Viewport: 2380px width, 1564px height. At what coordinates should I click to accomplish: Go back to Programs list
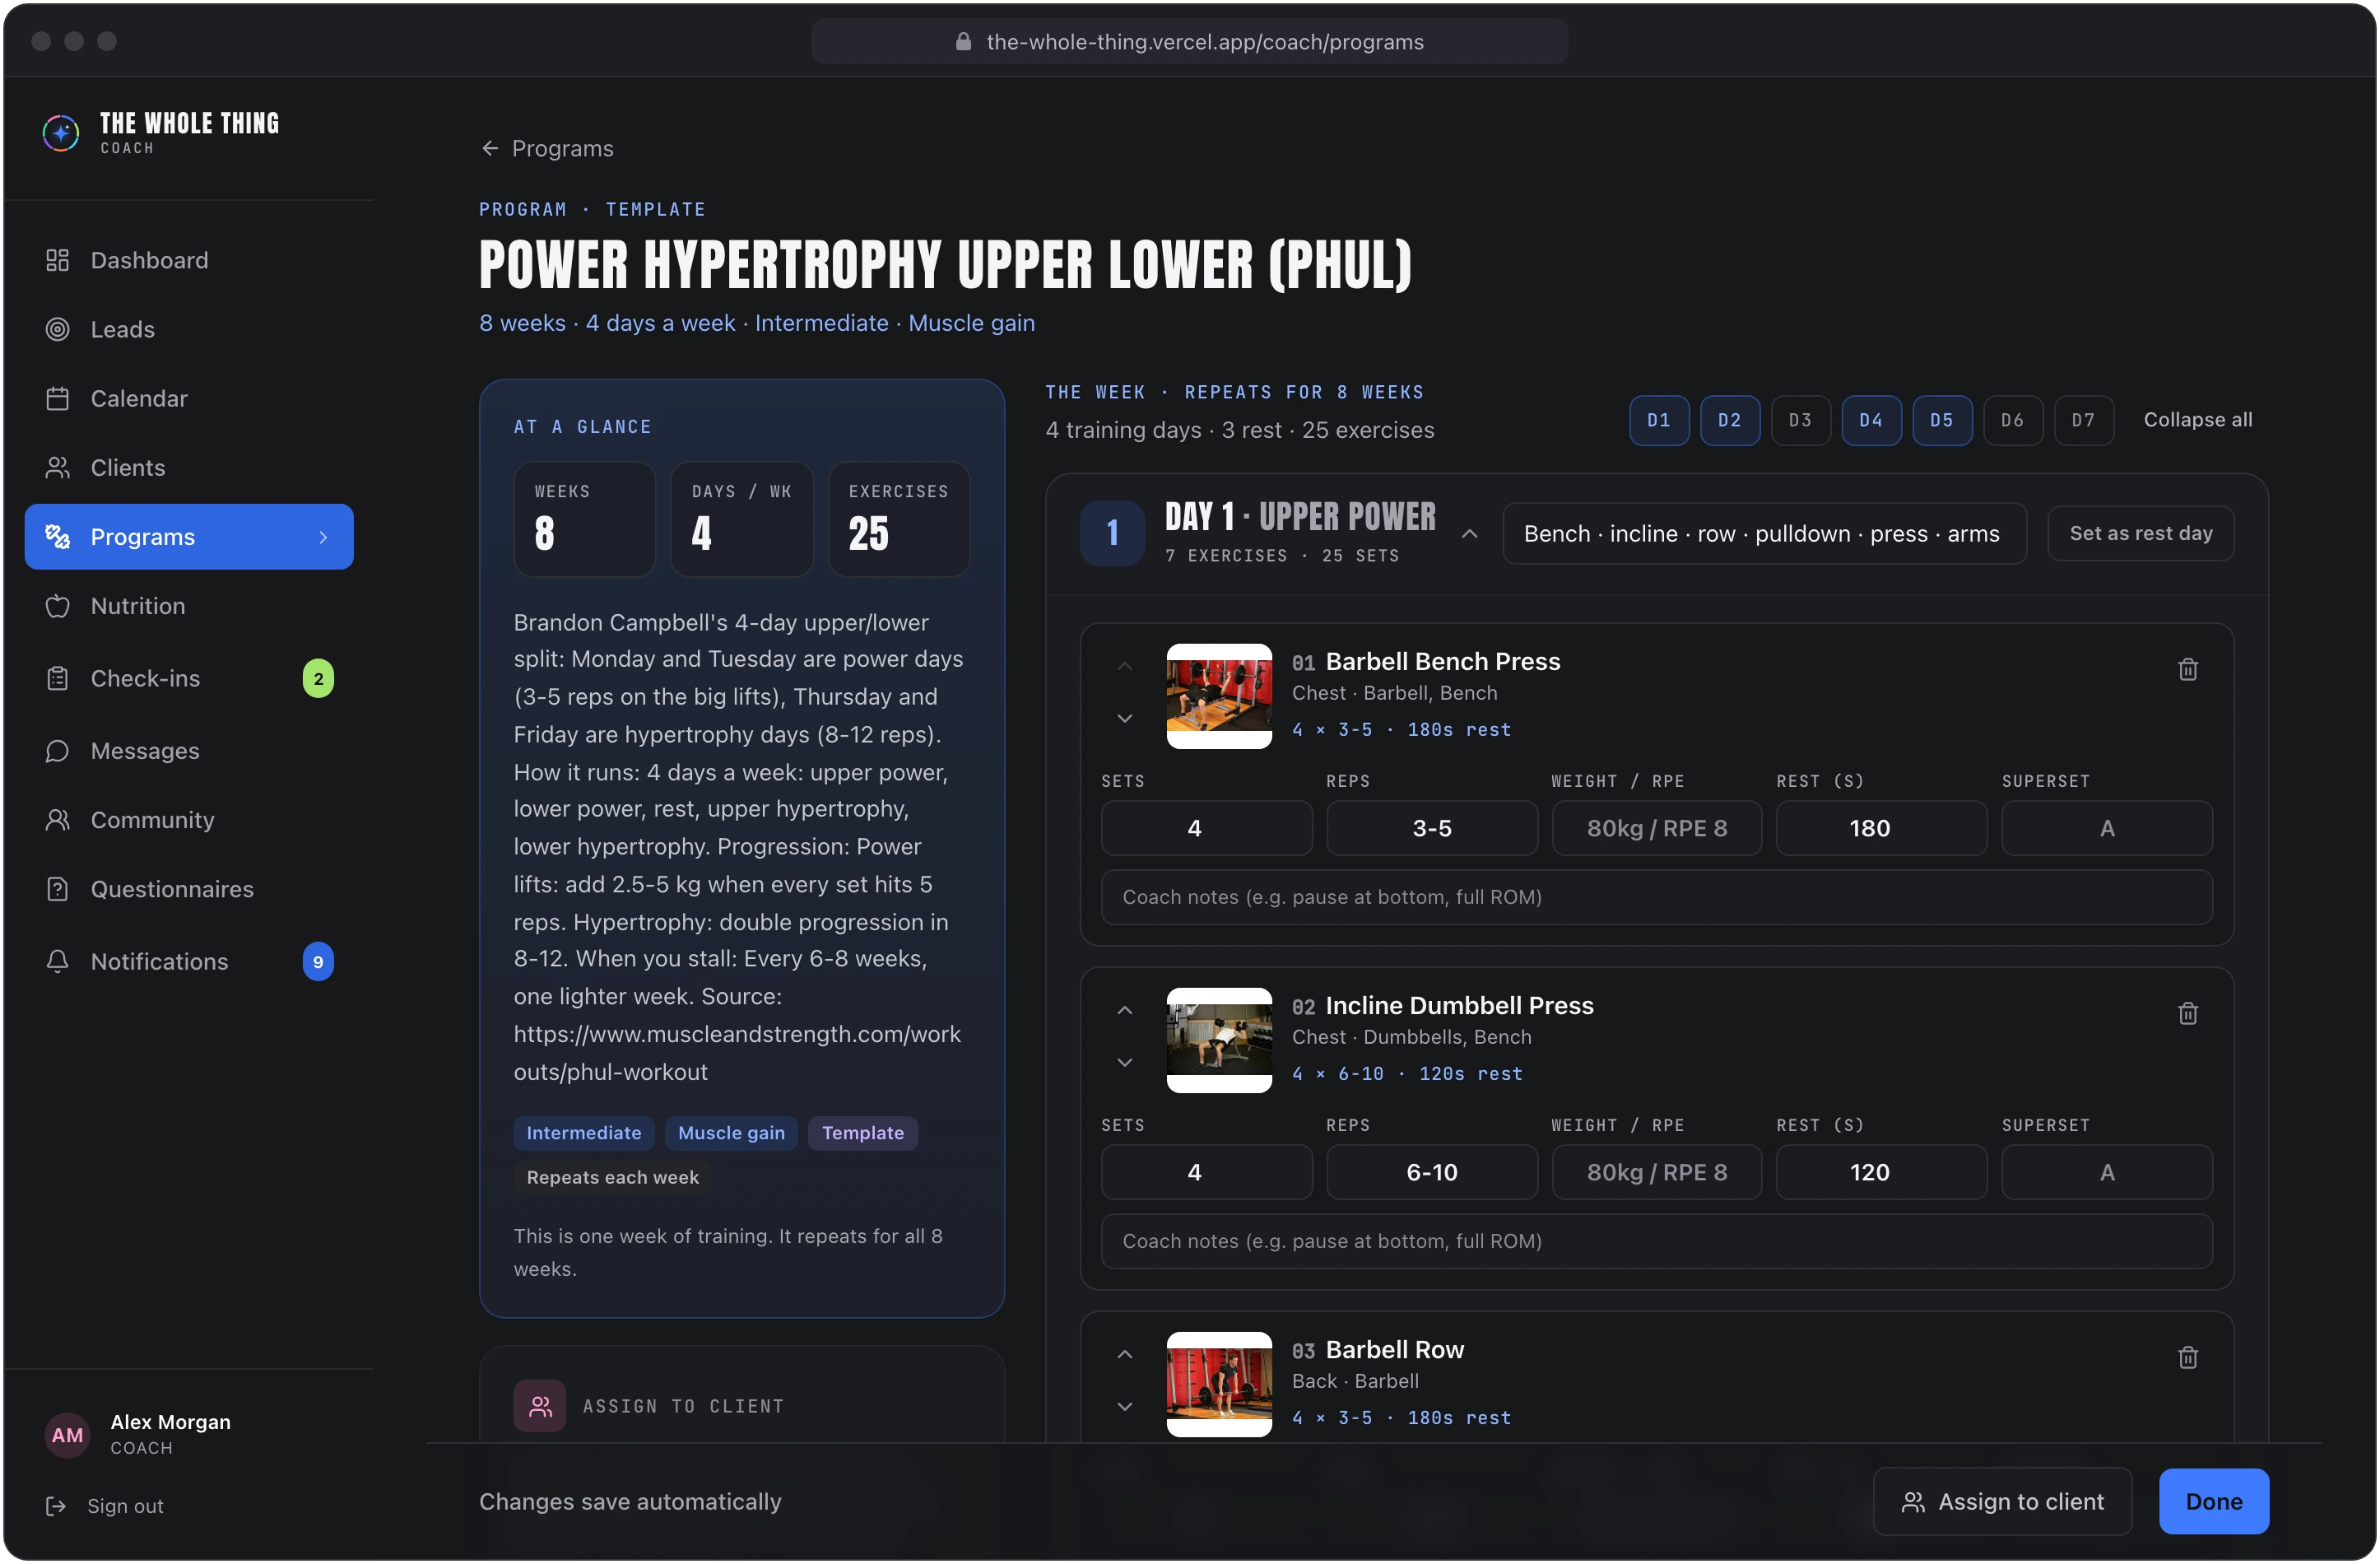point(547,148)
